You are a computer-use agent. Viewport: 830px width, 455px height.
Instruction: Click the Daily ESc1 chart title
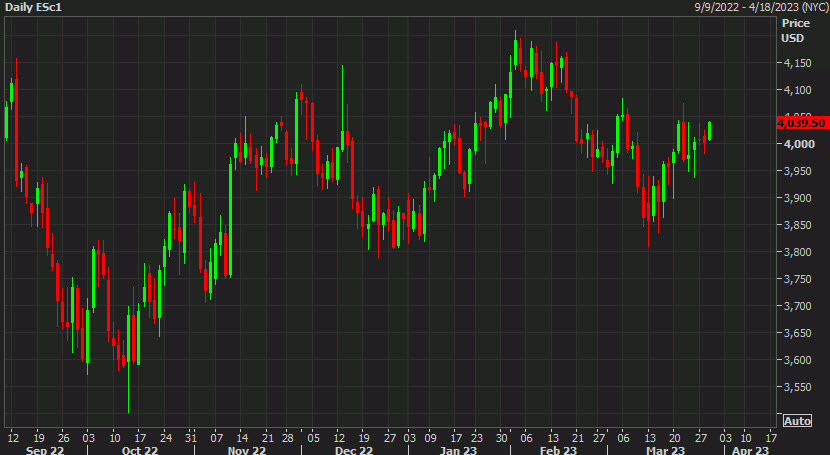(33, 7)
